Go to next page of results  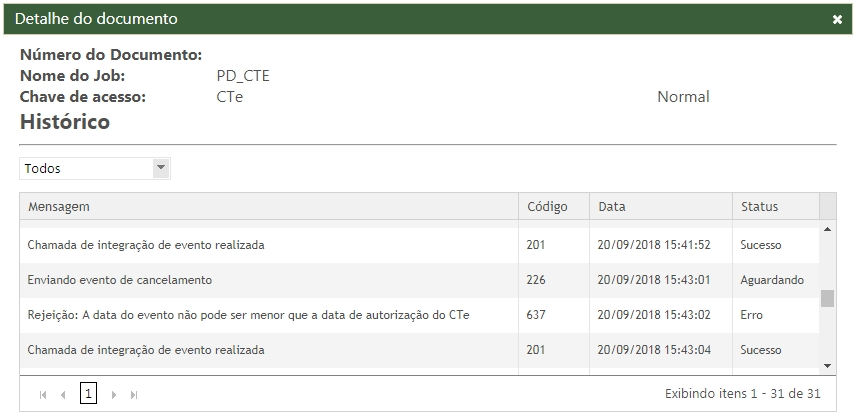click(114, 395)
